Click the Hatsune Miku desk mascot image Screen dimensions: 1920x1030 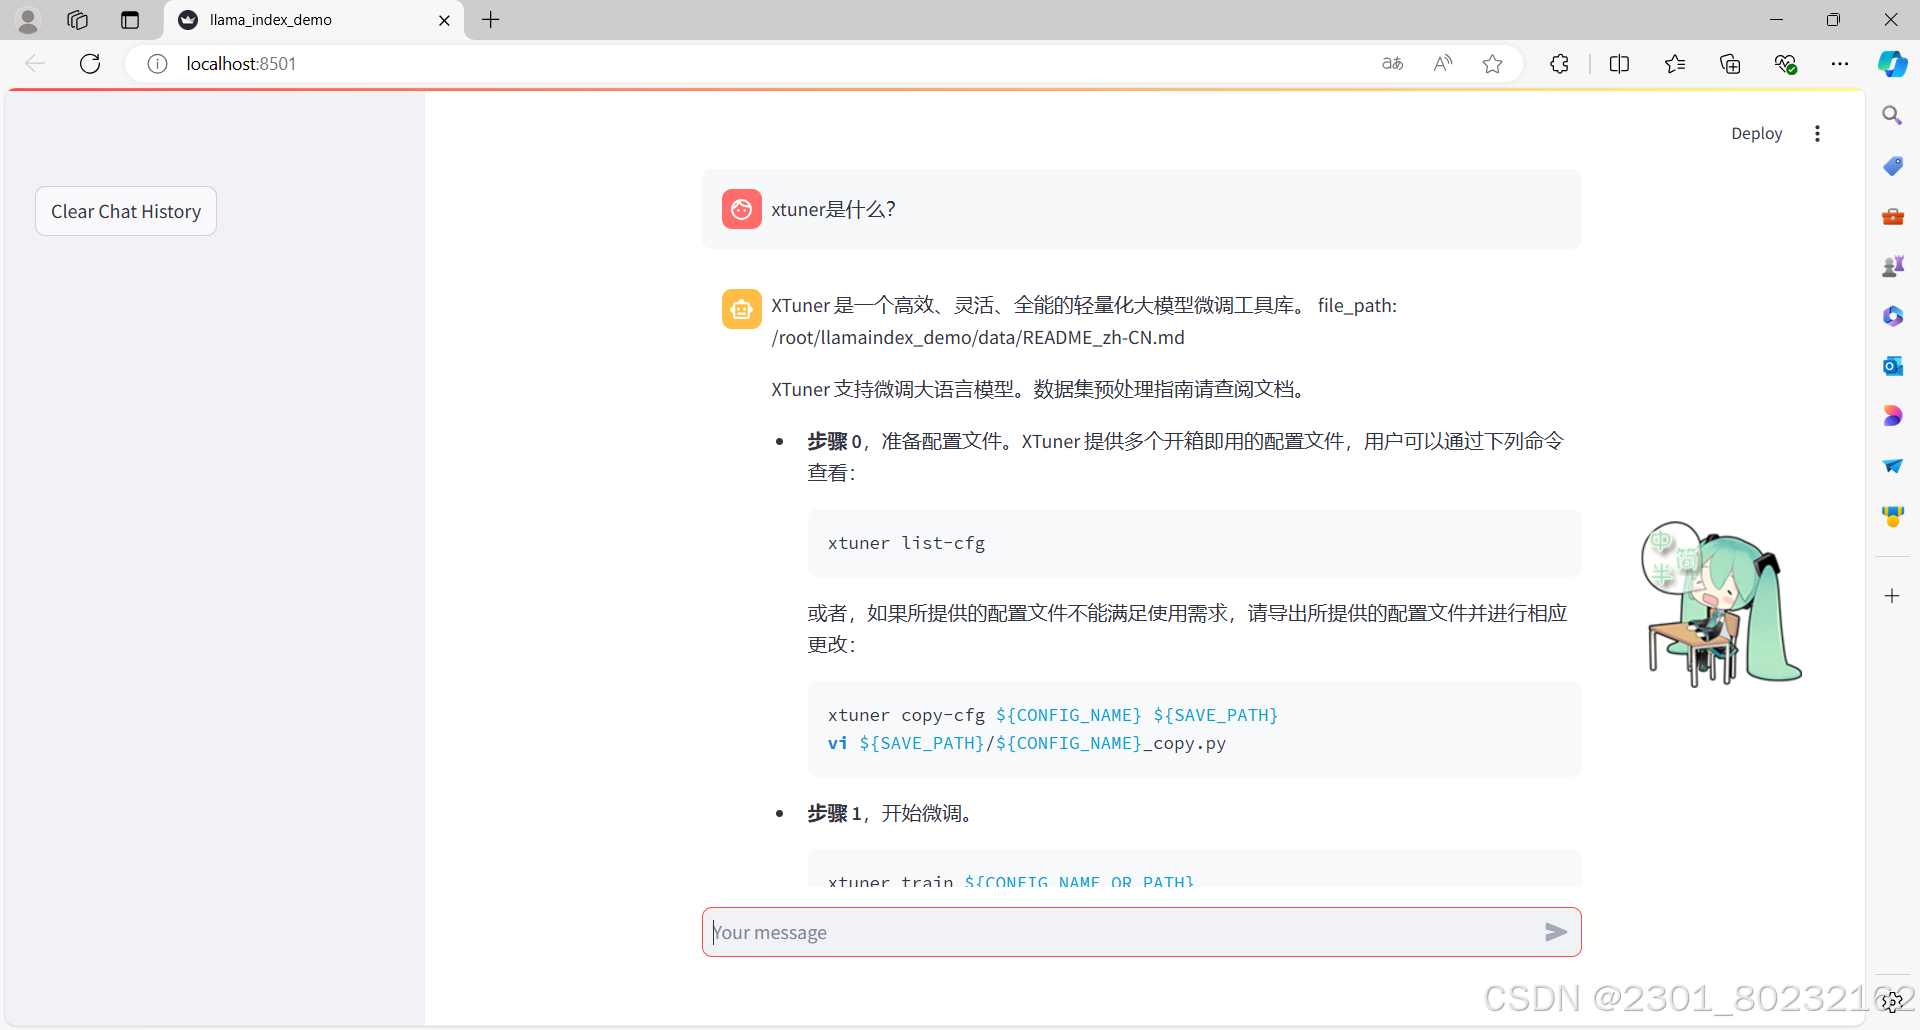[x=1721, y=604]
